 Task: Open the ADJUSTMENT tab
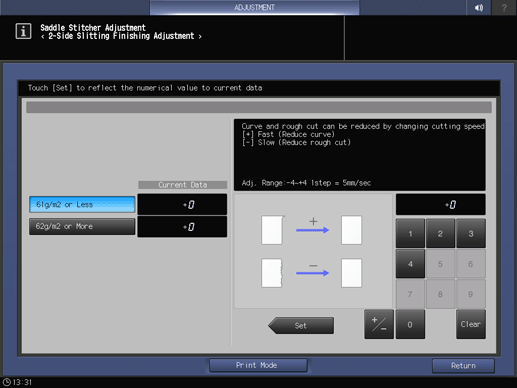coord(254,7)
